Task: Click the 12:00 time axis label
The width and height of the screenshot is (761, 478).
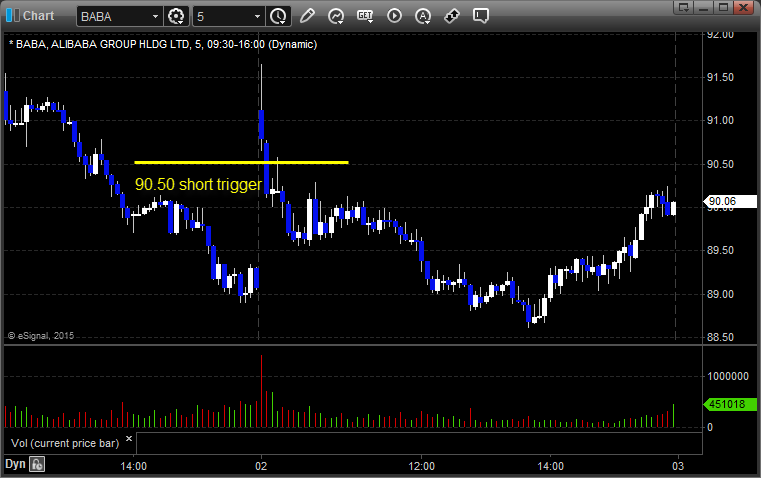Action: [421, 466]
